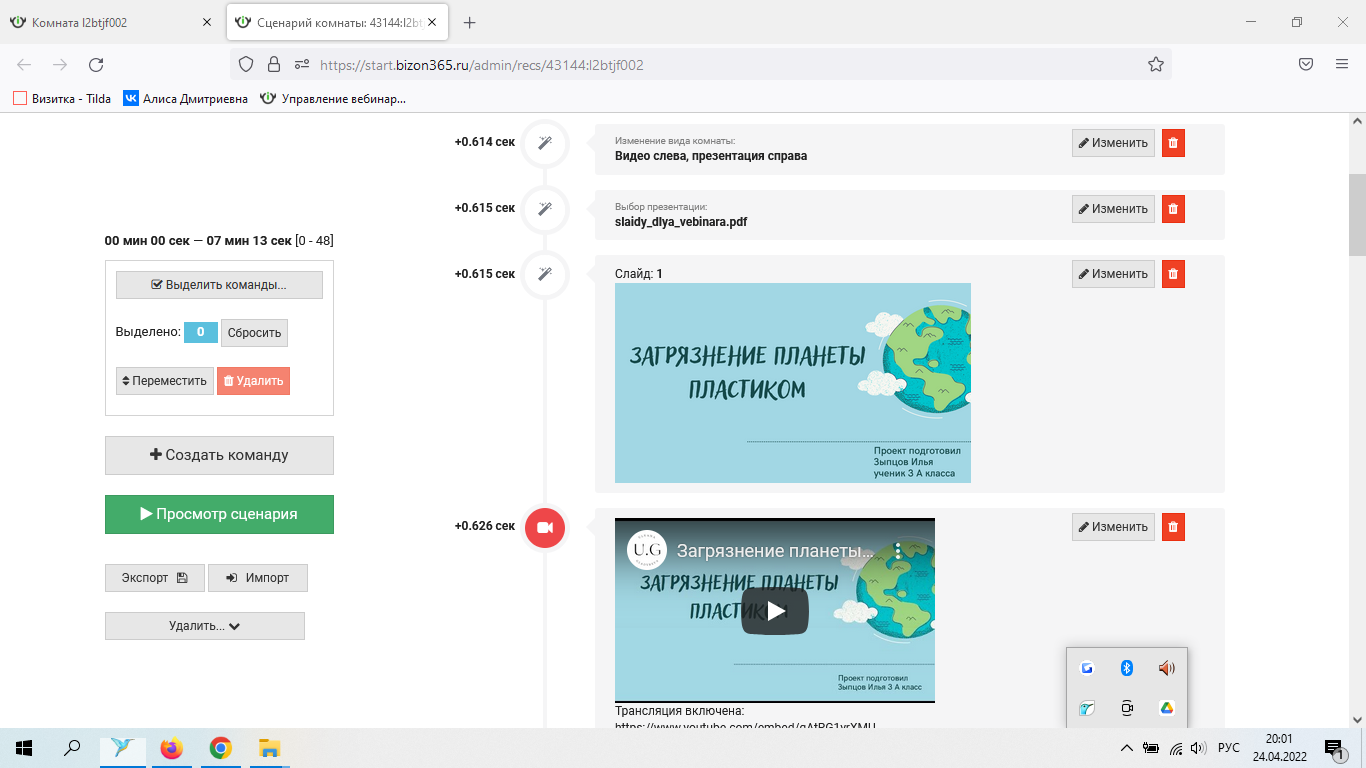1366x768 pixels.
Task: Click the page's vertical scrollbar thumb
Action: coord(1356,215)
